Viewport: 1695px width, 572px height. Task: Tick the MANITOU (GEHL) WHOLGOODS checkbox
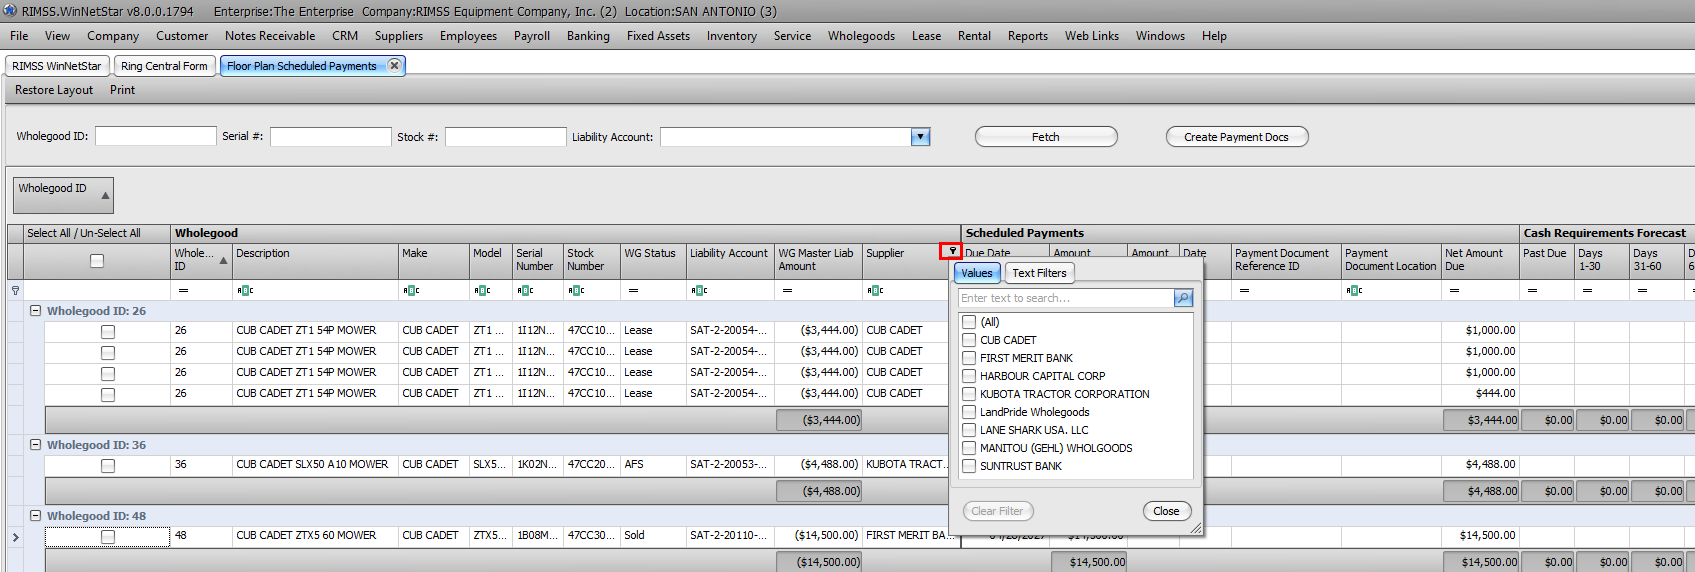tap(969, 448)
